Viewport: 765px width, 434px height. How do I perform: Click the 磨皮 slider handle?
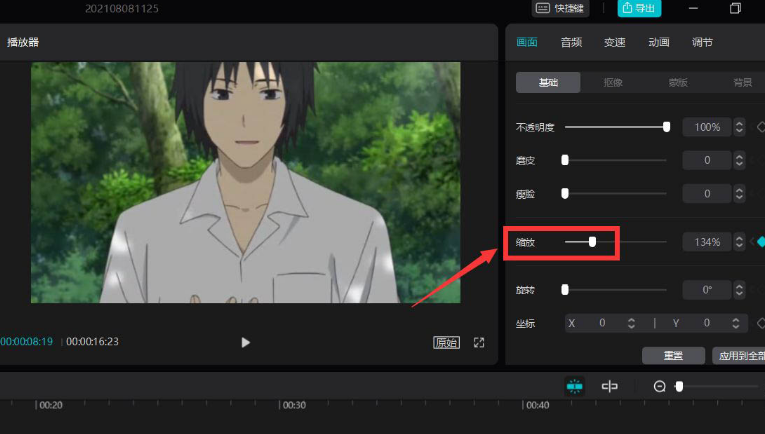tap(565, 160)
